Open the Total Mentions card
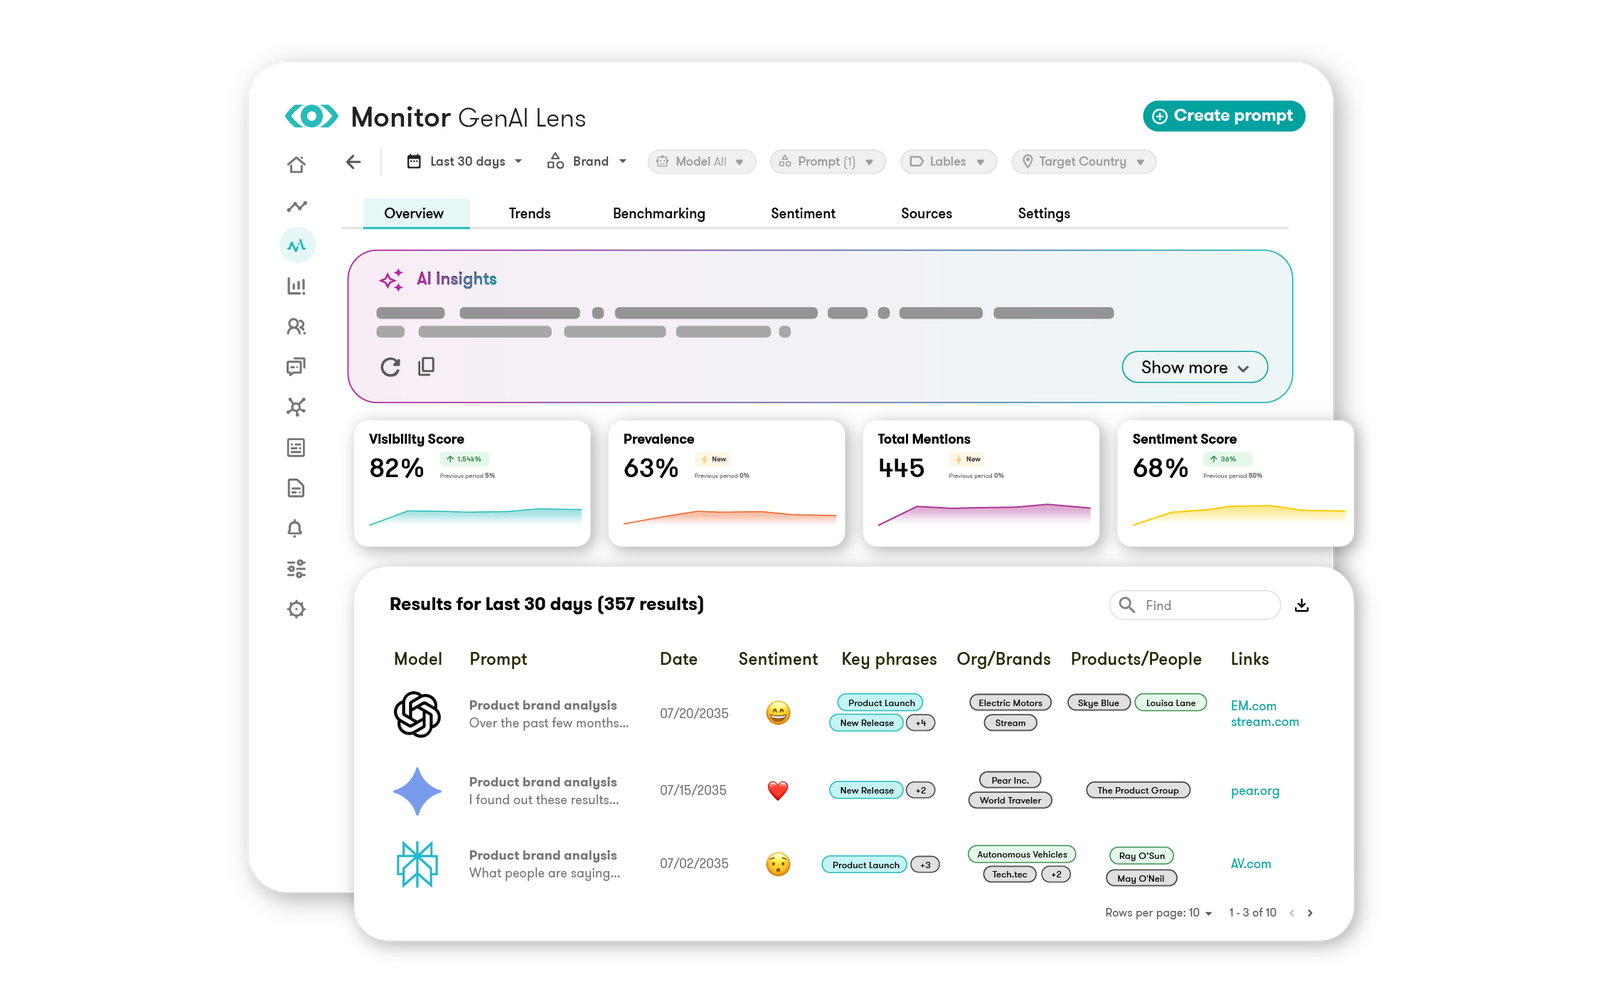 tap(981, 483)
